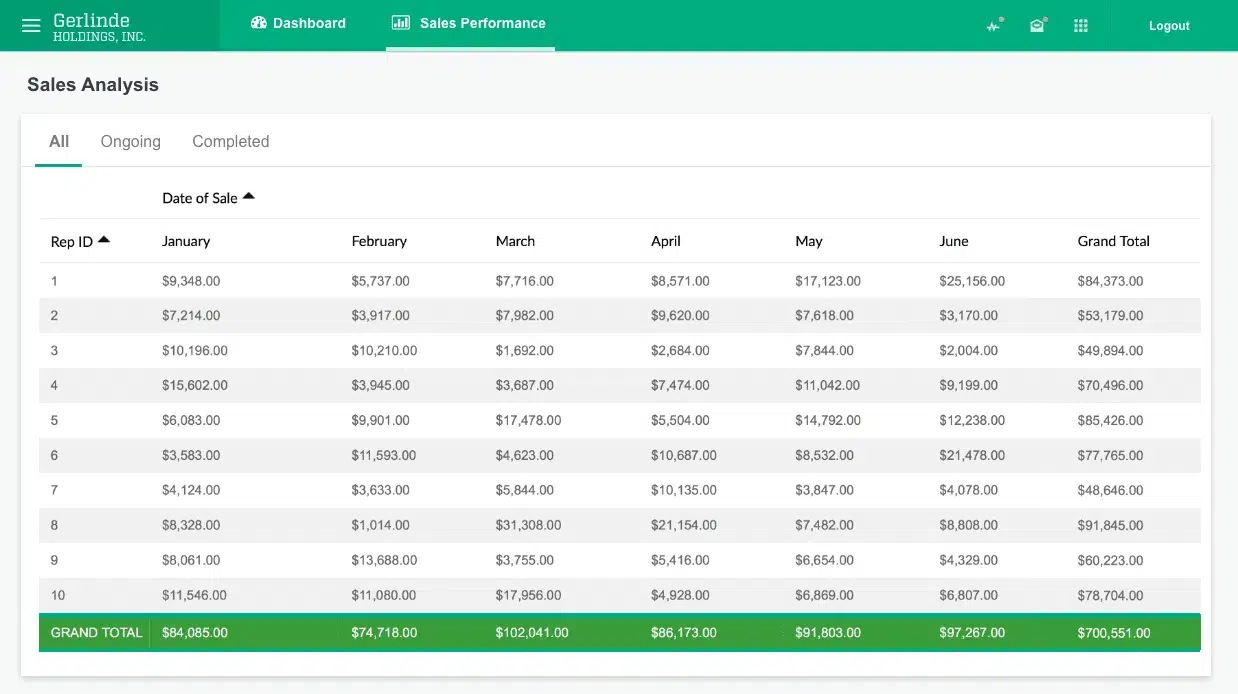
Task: Select Rep 5's Grand Total $85,426.00
Action: 1110,420
